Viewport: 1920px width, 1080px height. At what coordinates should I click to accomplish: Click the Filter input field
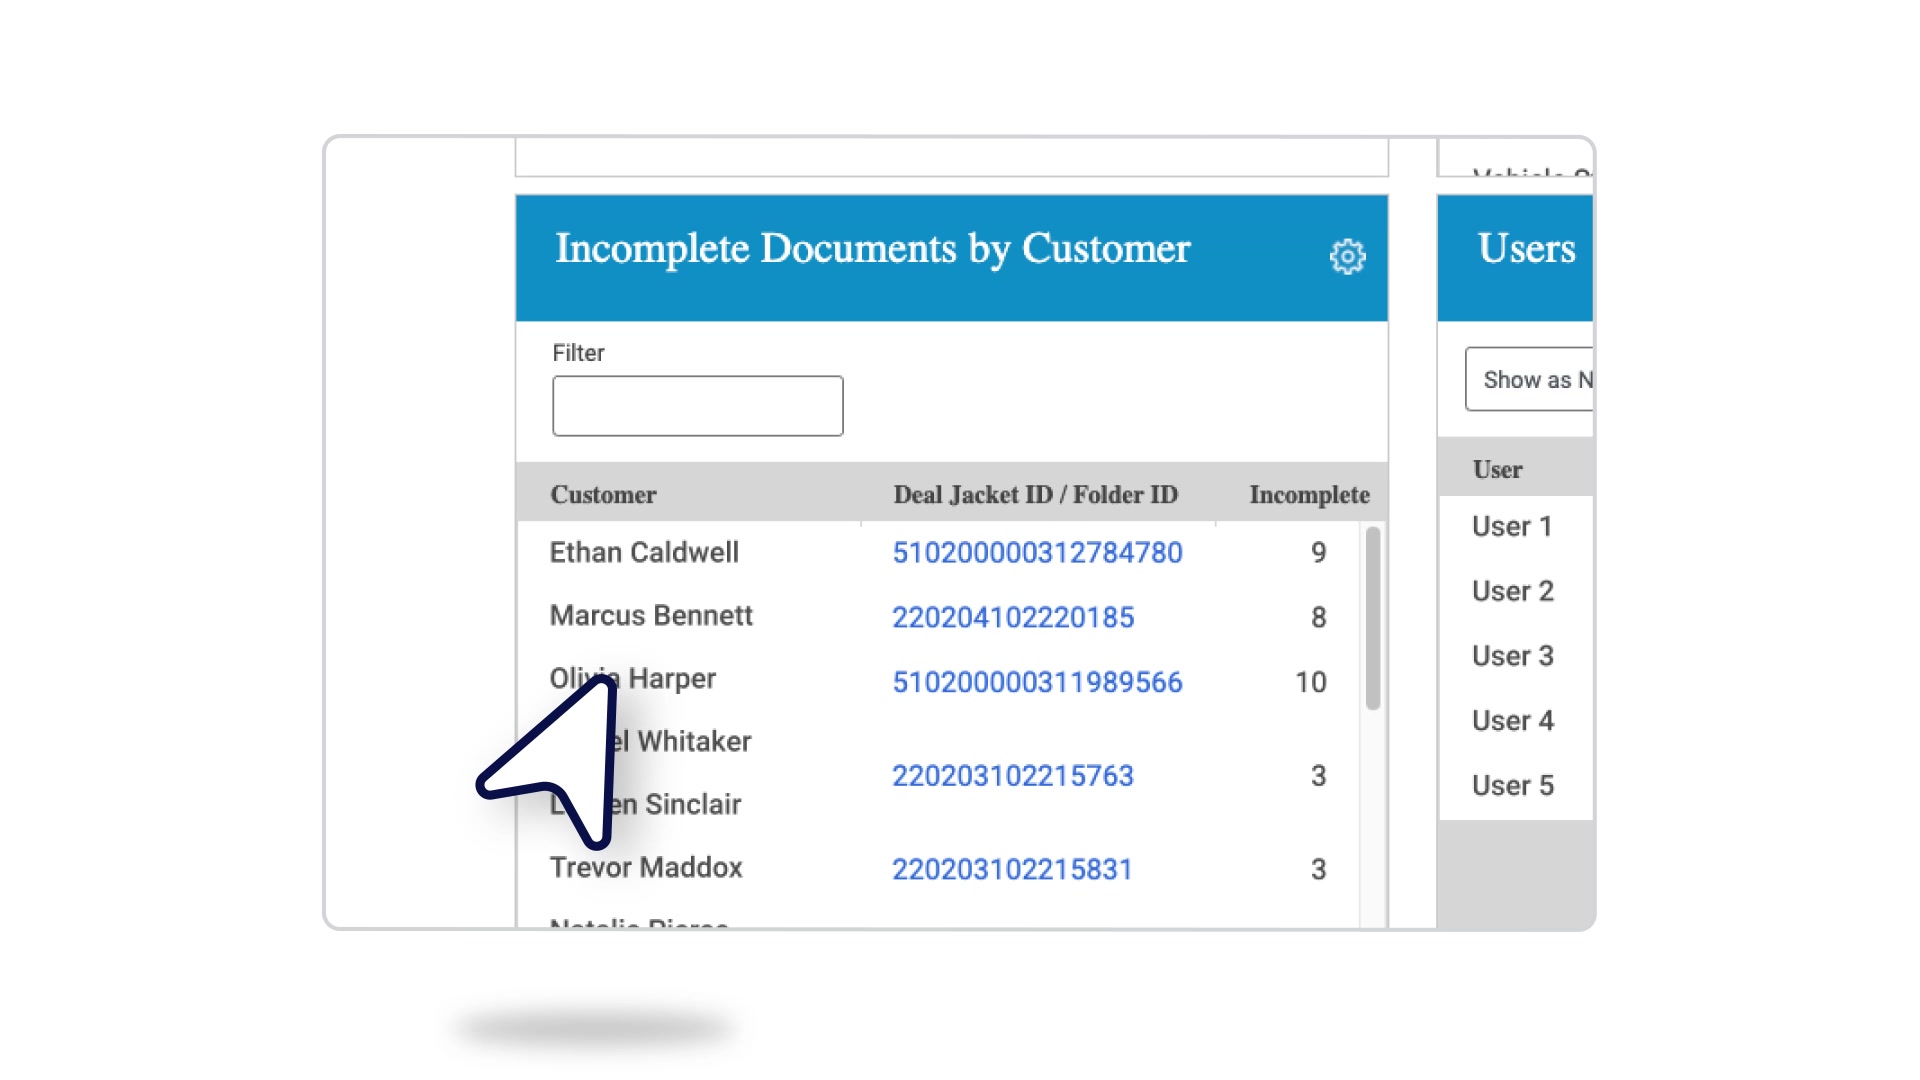[x=697, y=405]
